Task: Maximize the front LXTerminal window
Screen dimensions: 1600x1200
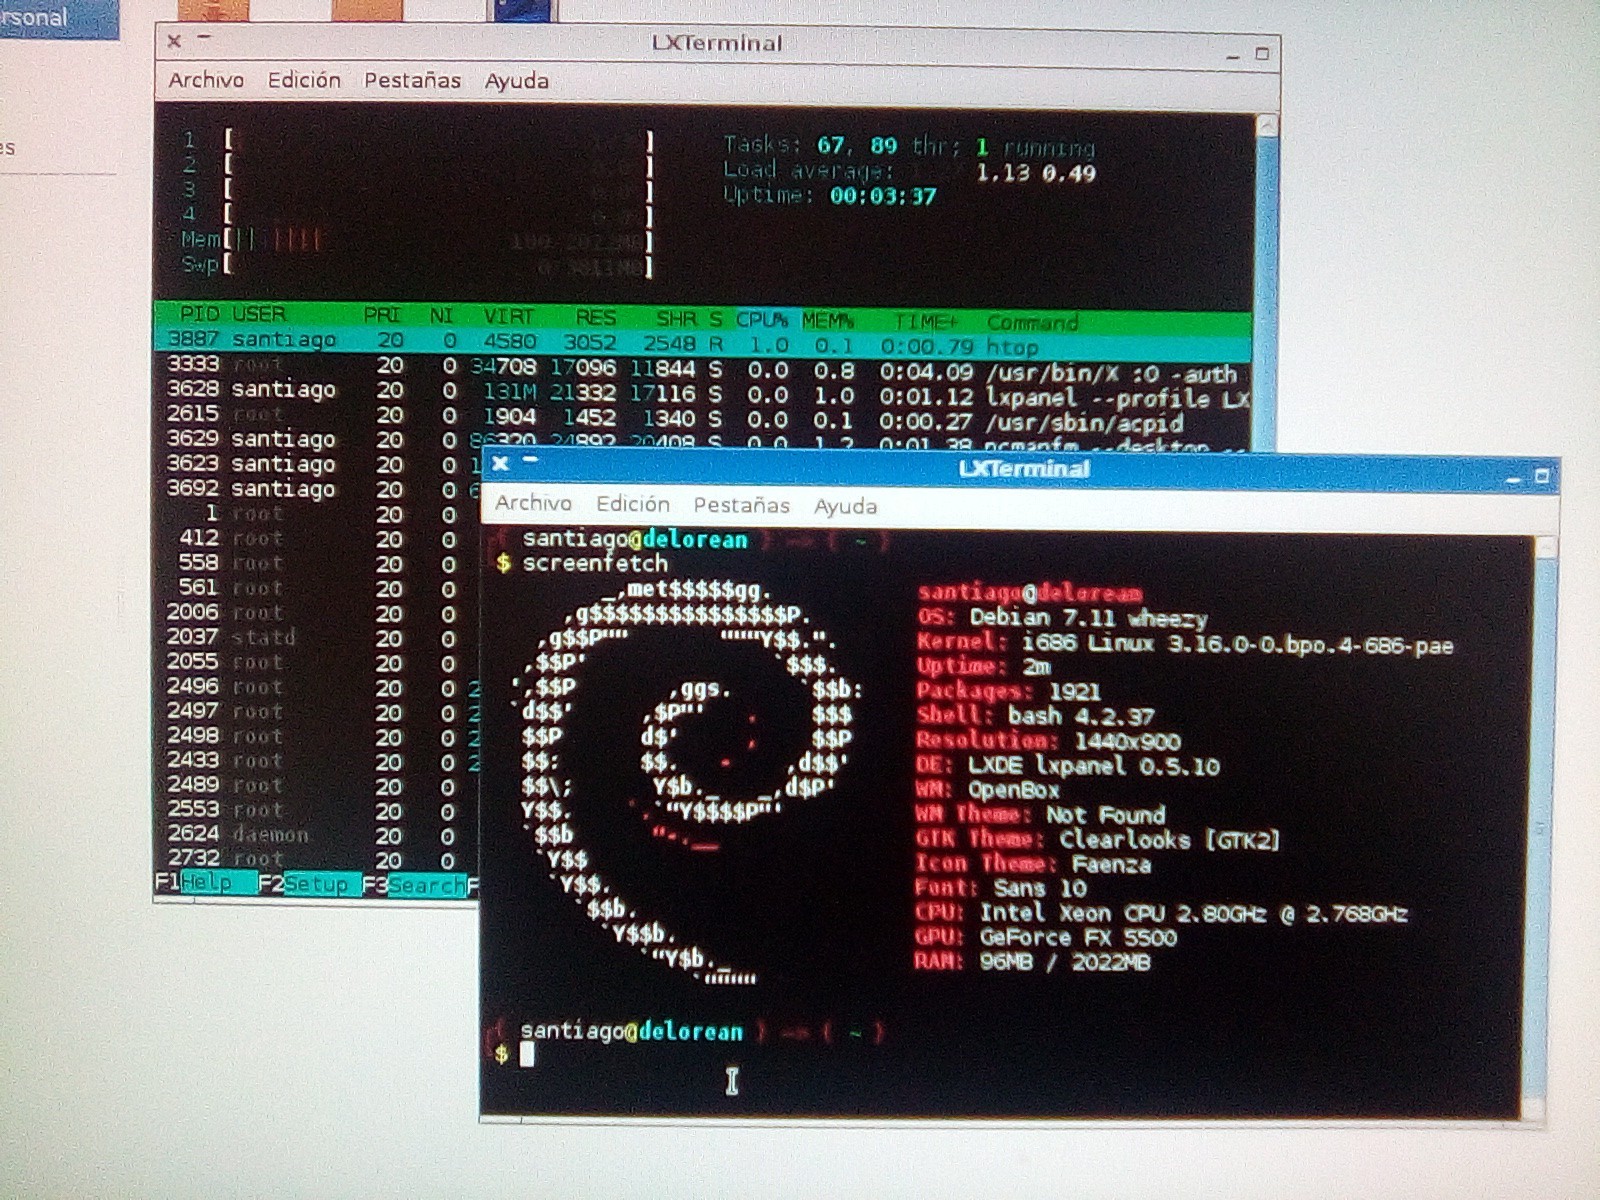Action: click(x=1541, y=477)
